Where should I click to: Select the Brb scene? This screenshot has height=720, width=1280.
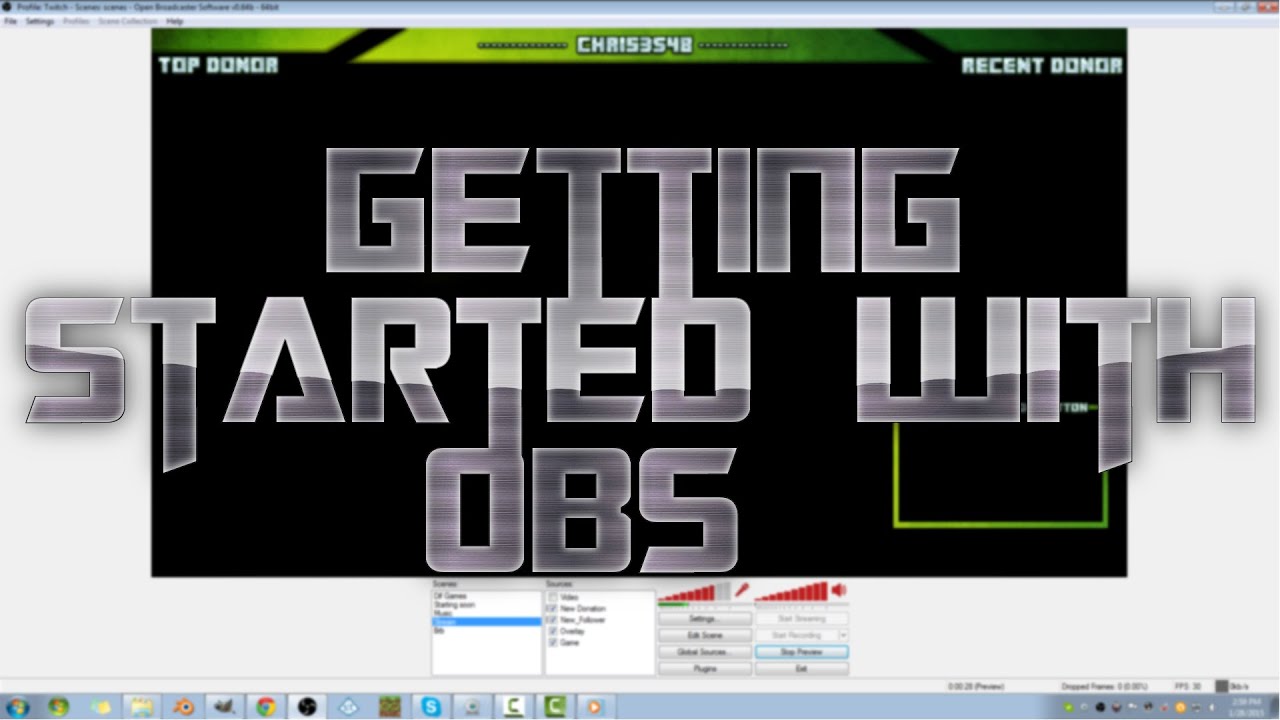[438, 631]
